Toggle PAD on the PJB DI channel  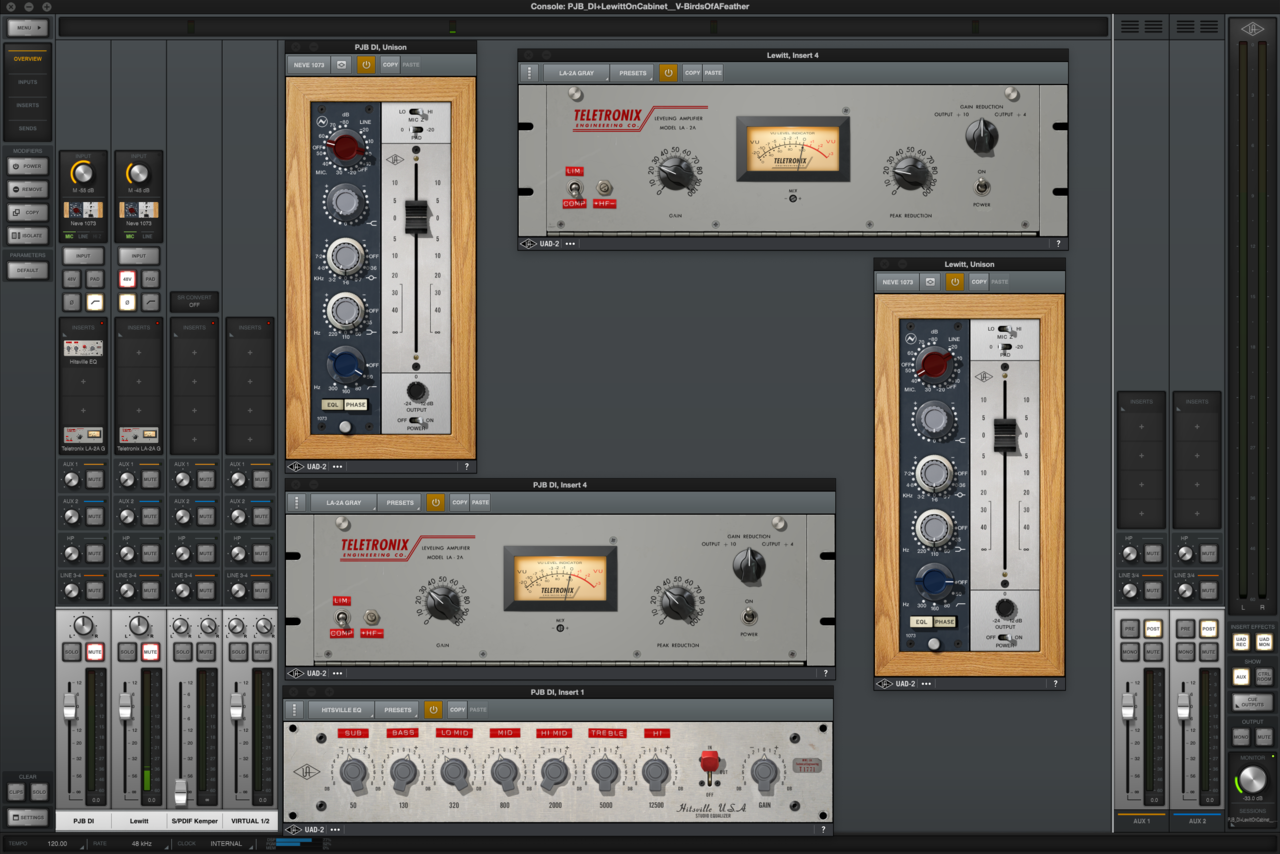(x=95, y=279)
